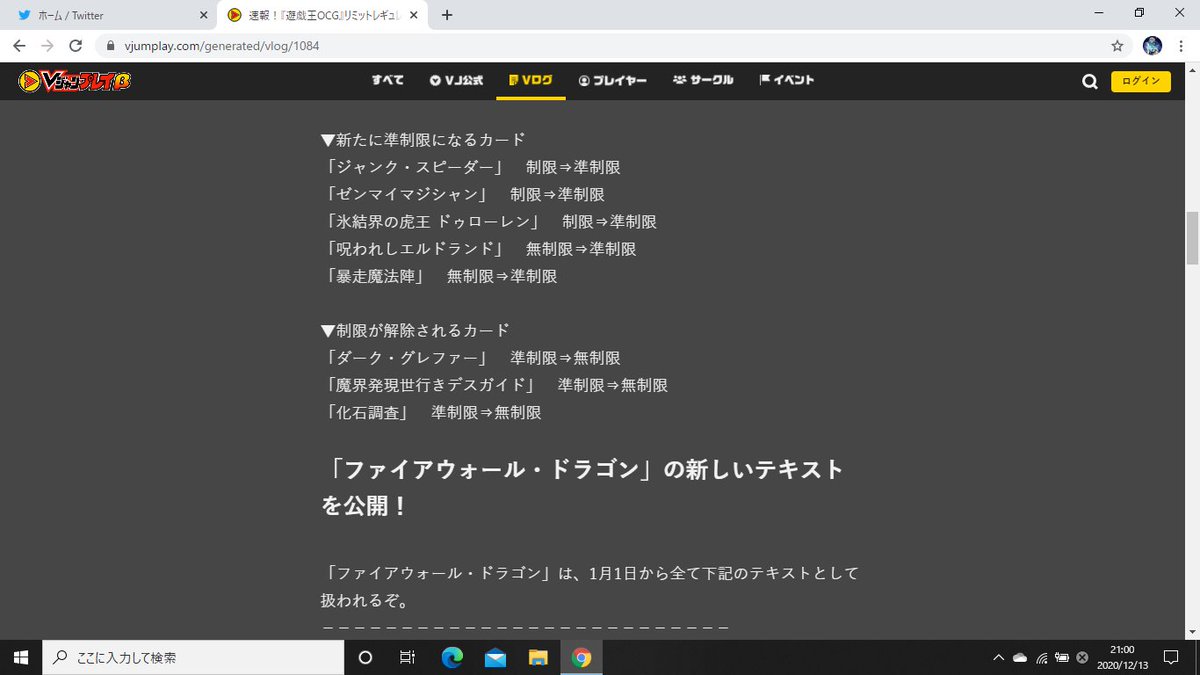The width and height of the screenshot is (1200, 675).
Task: Select the すべて navigation item
Action: 387,80
